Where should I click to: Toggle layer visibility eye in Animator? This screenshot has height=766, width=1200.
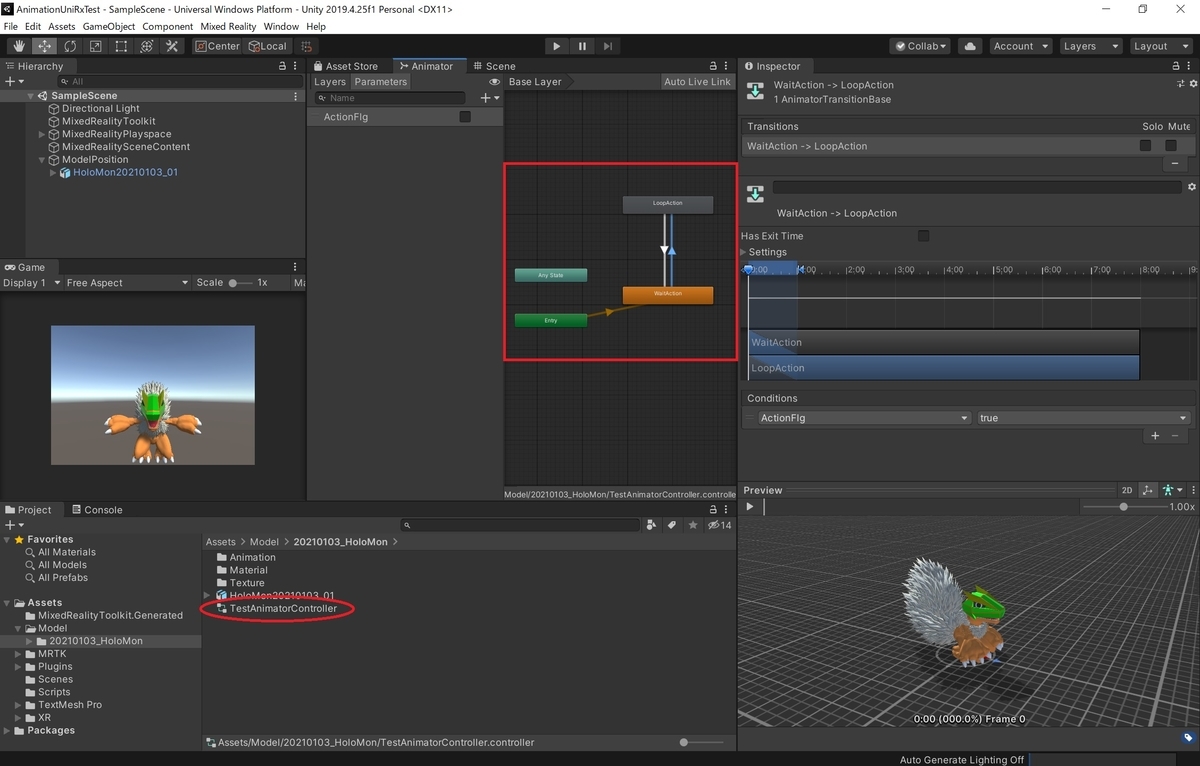tap(494, 82)
